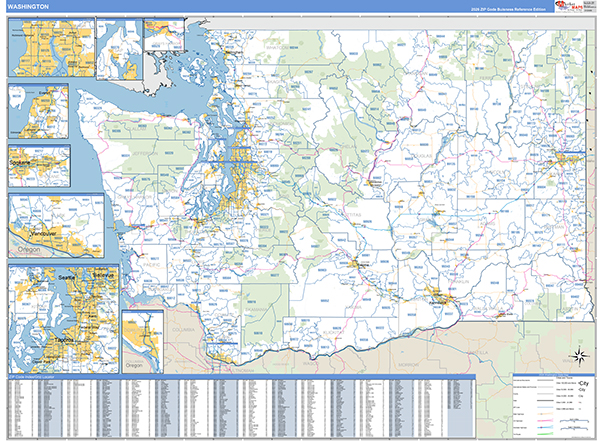Click the JEFFERSON county label
Viewport: 600px width, 441px height.
[145, 154]
